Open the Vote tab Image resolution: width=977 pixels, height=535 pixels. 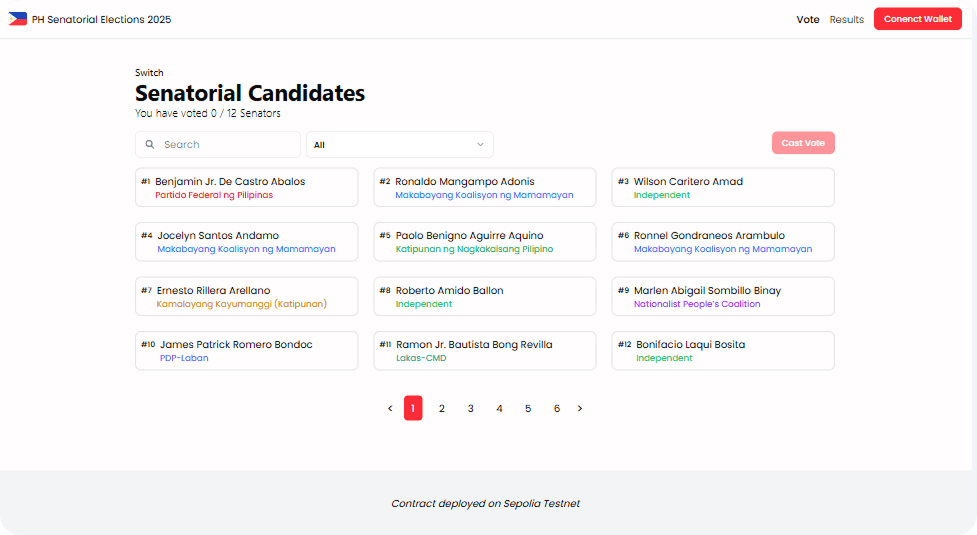pos(807,19)
